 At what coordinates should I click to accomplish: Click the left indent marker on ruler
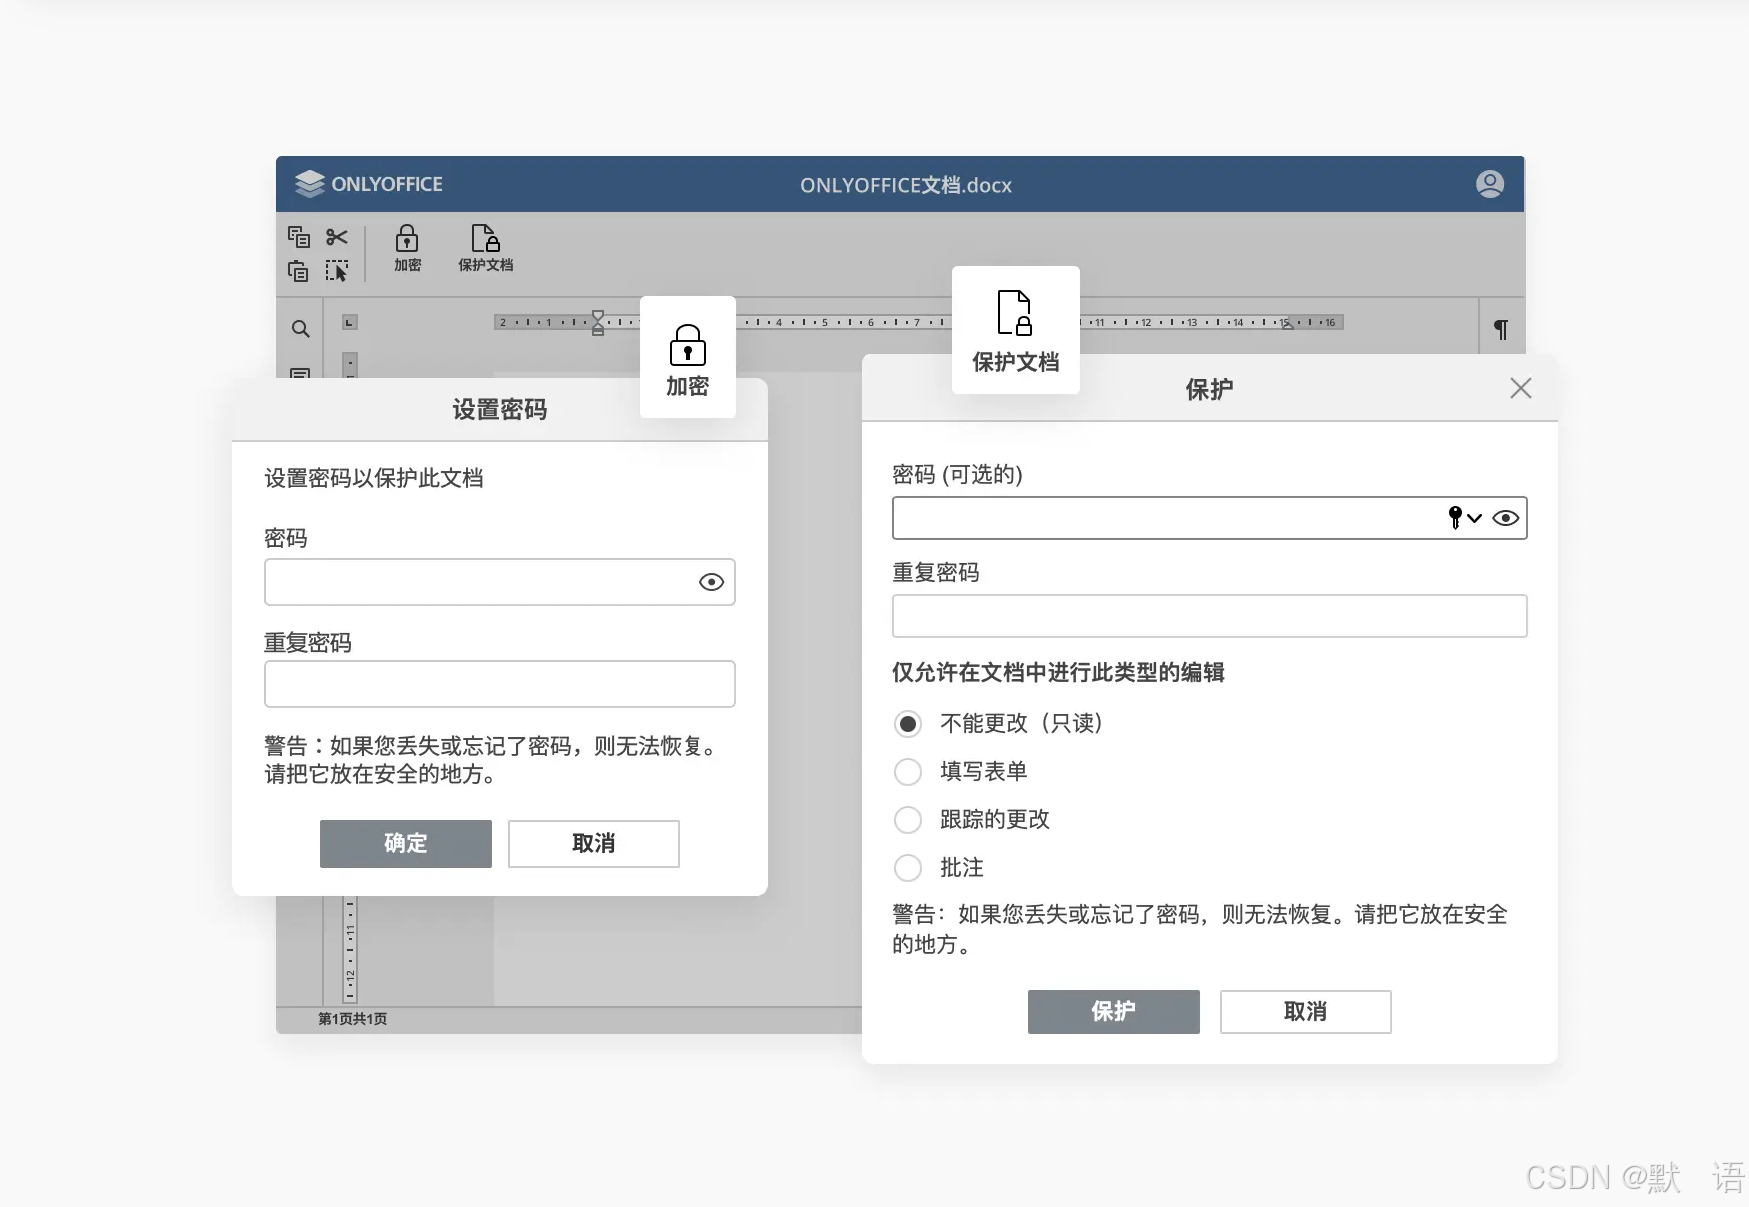tap(598, 323)
